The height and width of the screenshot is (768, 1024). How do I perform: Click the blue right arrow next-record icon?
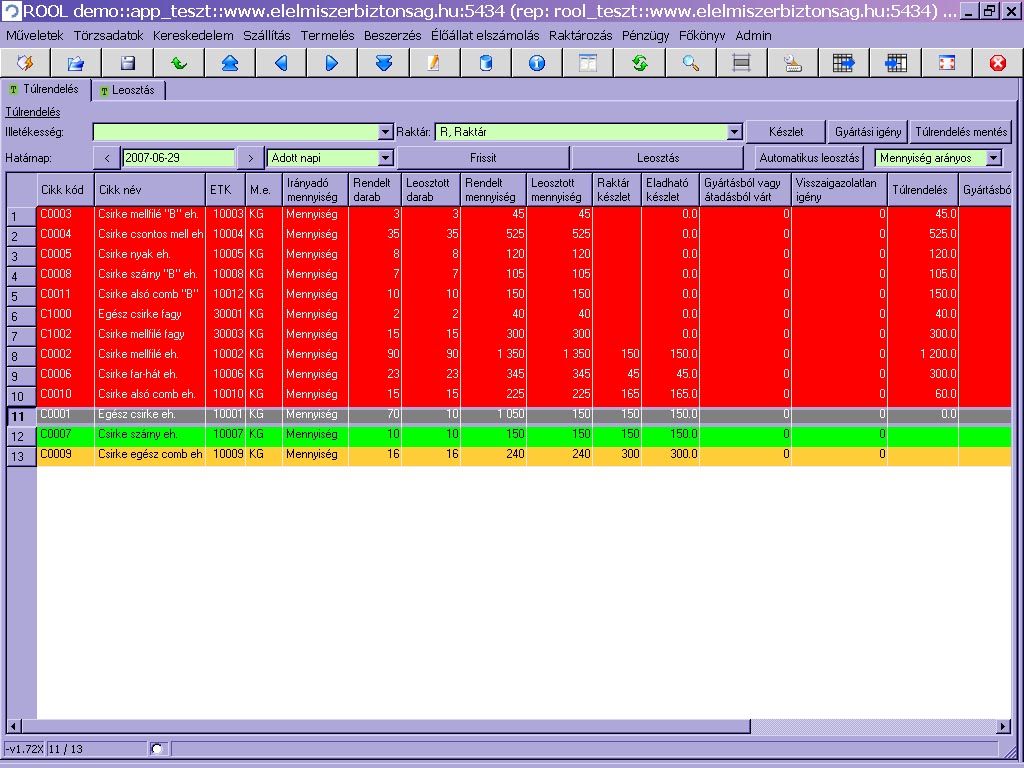point(332,63)
